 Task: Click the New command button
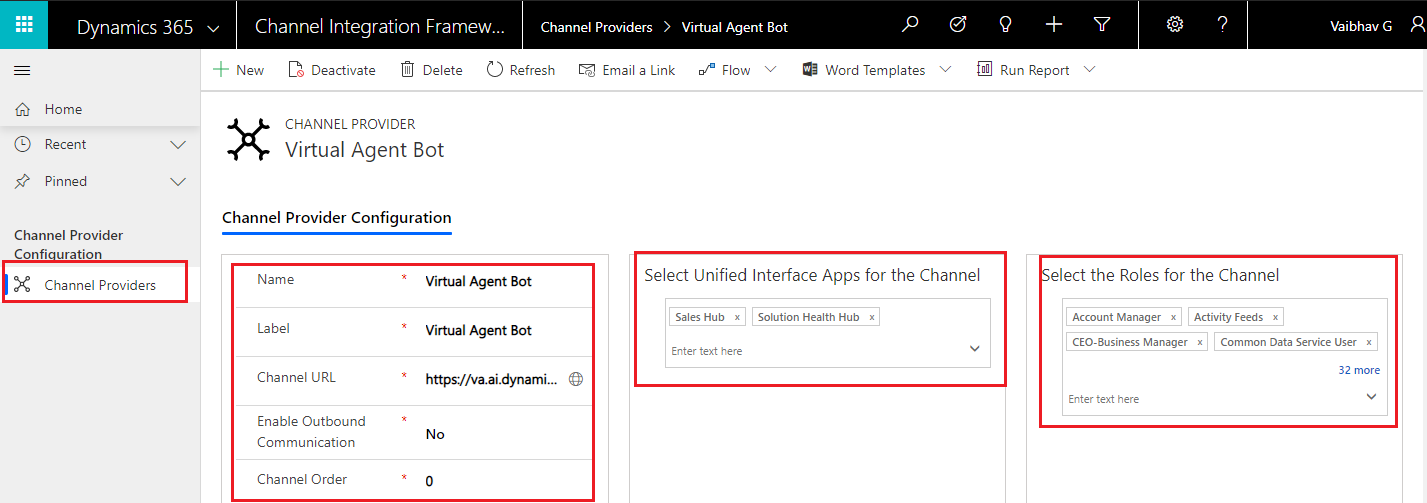[x=239, y=70]
